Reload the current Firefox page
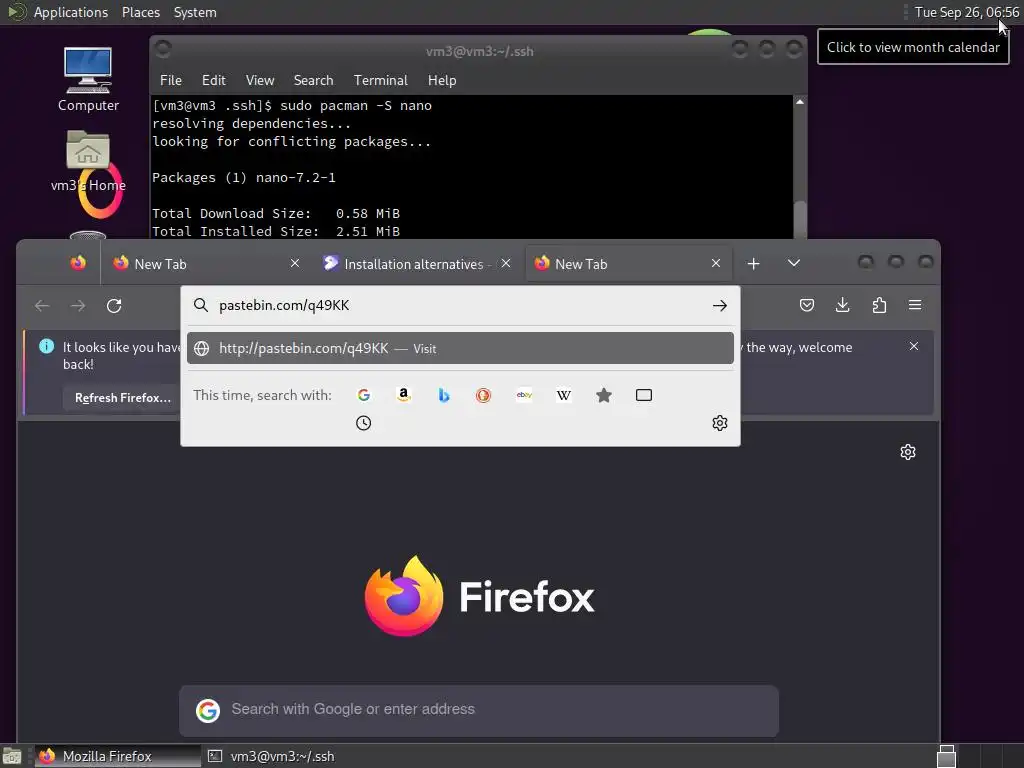Viewport: 1024px width, 768px height. pos(114,306)
